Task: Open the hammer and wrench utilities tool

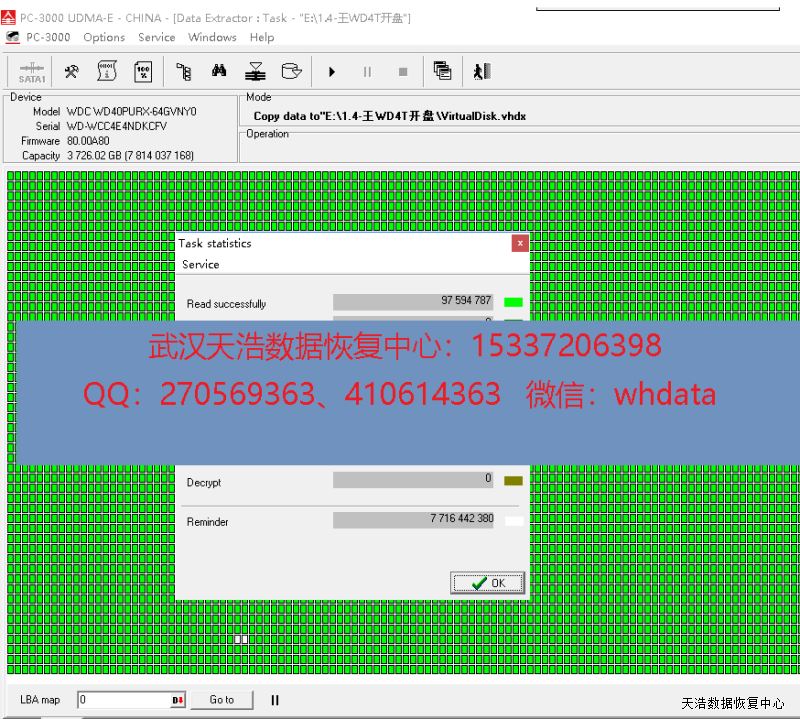Action: pos(71,72)
